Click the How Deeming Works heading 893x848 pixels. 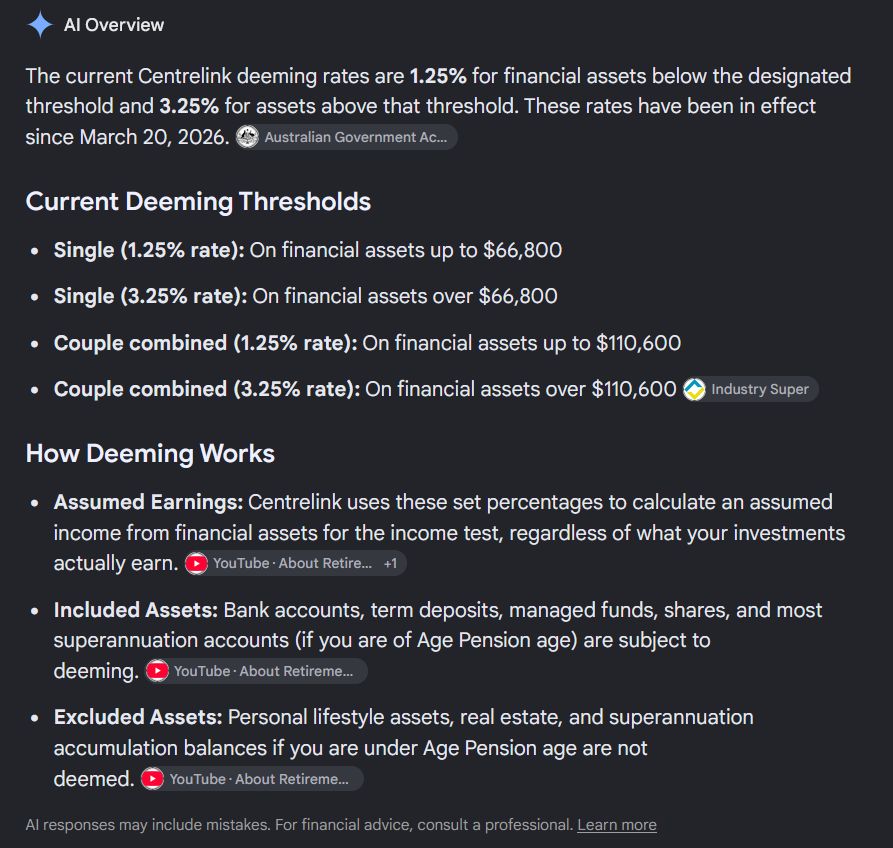click(150, 454)
